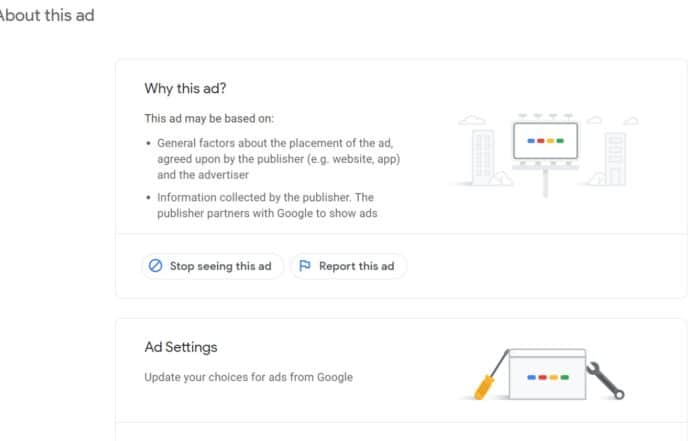Click the flag icon beside Report this ad
This screenshot has width=700, height=441.
coord(304,266)
